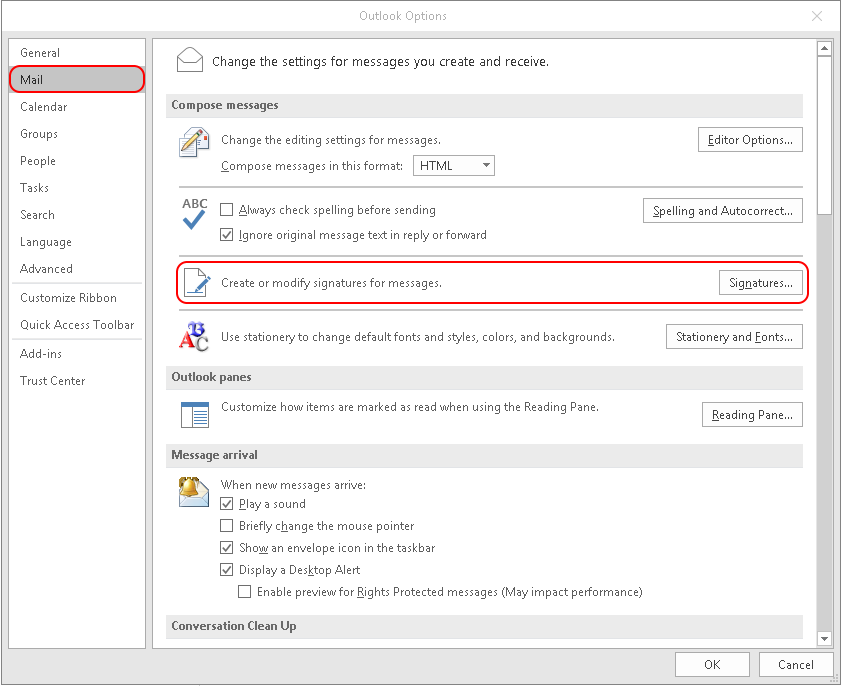Click the Conversation Clean Up section header
Screen dimensions: 842x686
[x=484, y=626]
